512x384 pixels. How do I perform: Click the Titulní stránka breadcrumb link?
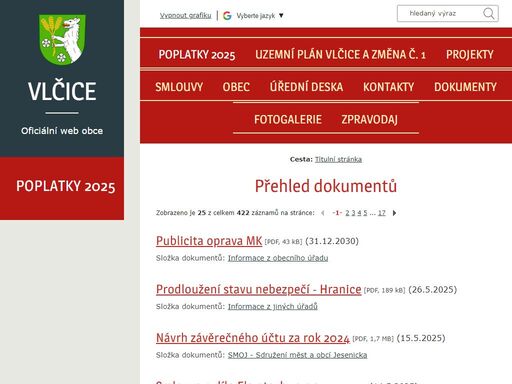coord(338,159)
